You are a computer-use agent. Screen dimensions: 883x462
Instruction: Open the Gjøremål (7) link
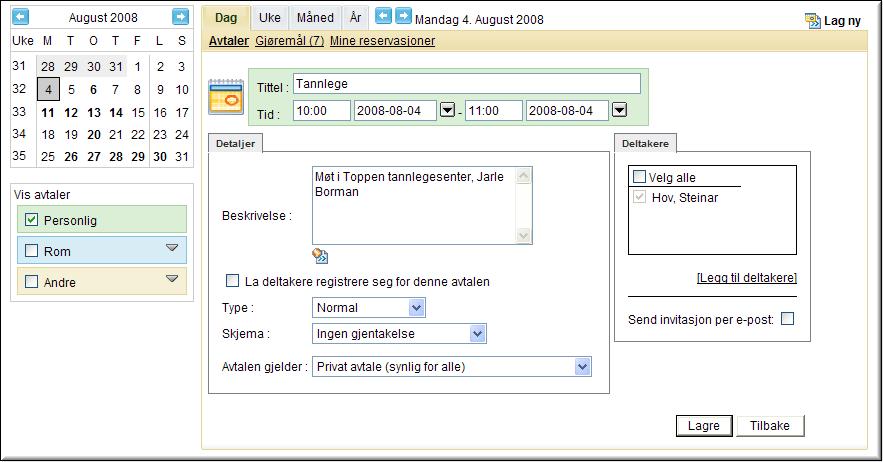(289, 41)
